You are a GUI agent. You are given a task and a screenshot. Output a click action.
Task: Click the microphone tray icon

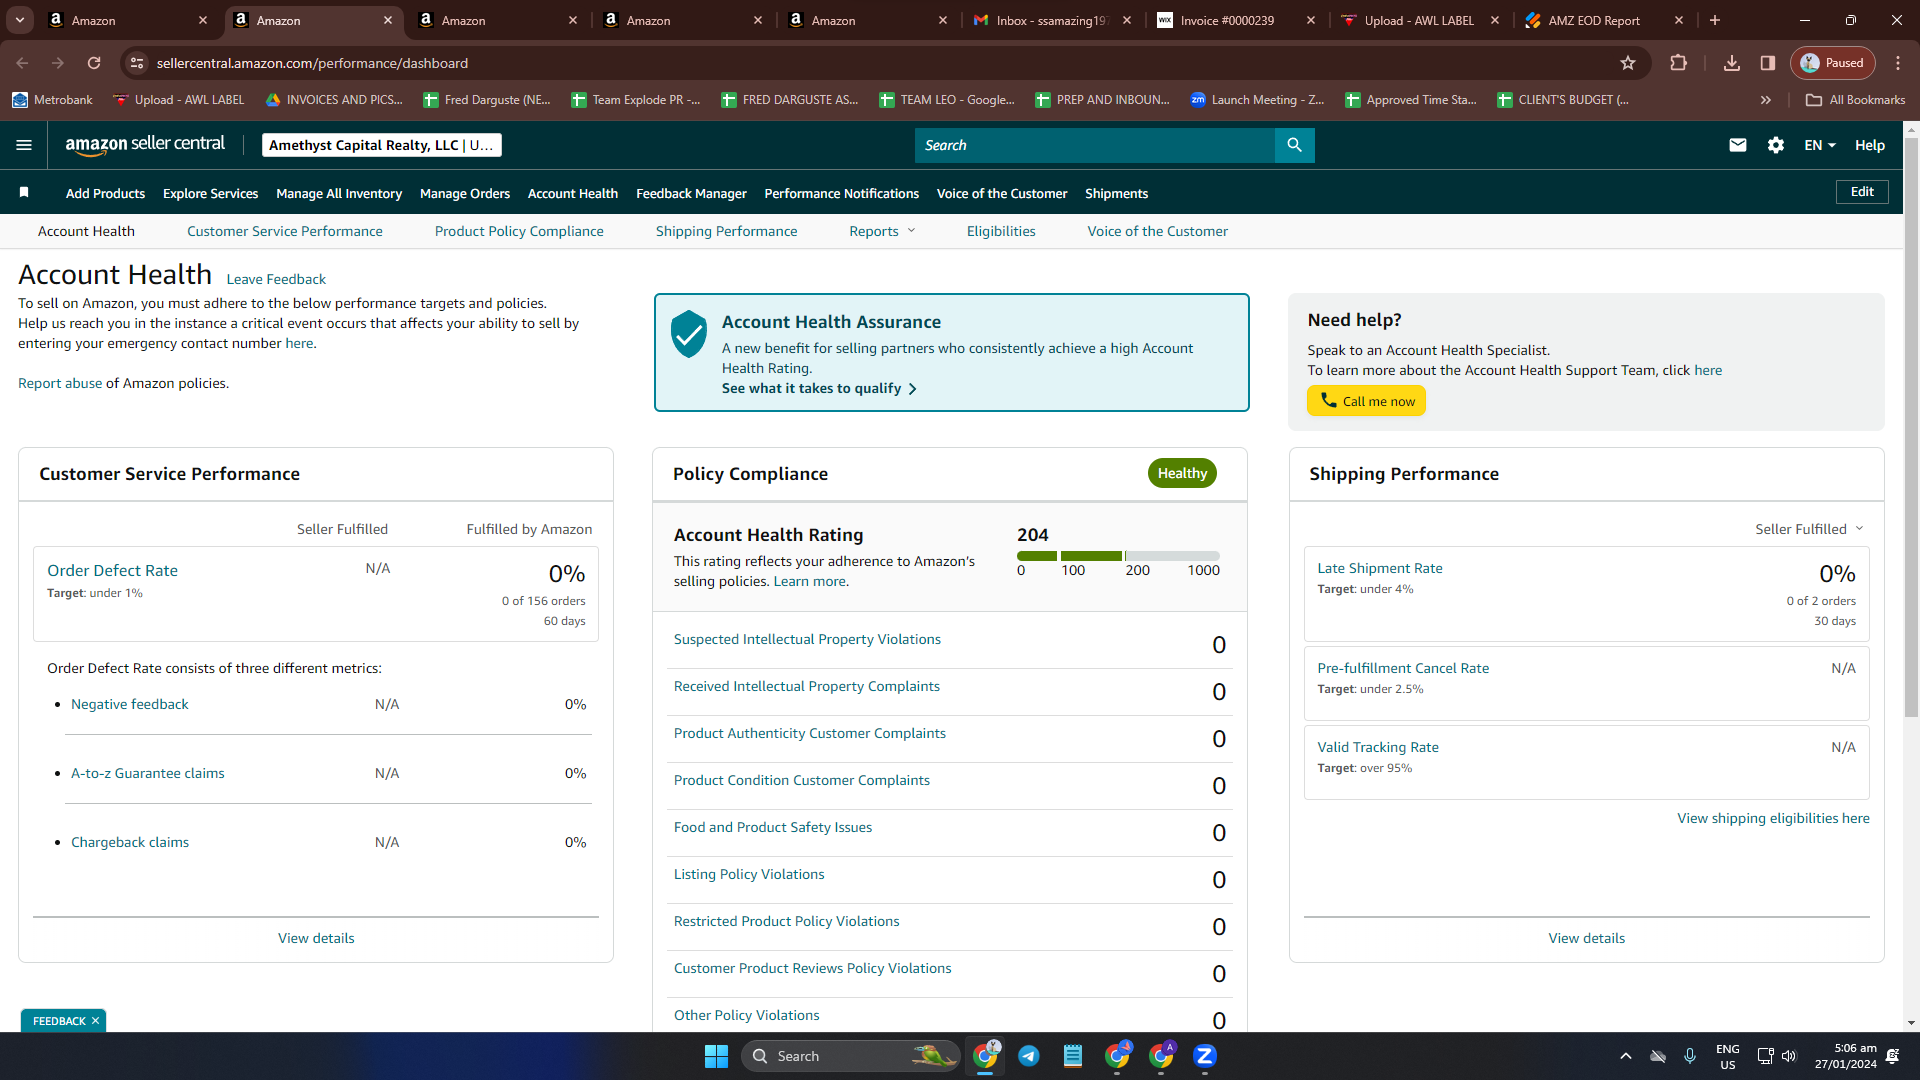[1690, 1056]
